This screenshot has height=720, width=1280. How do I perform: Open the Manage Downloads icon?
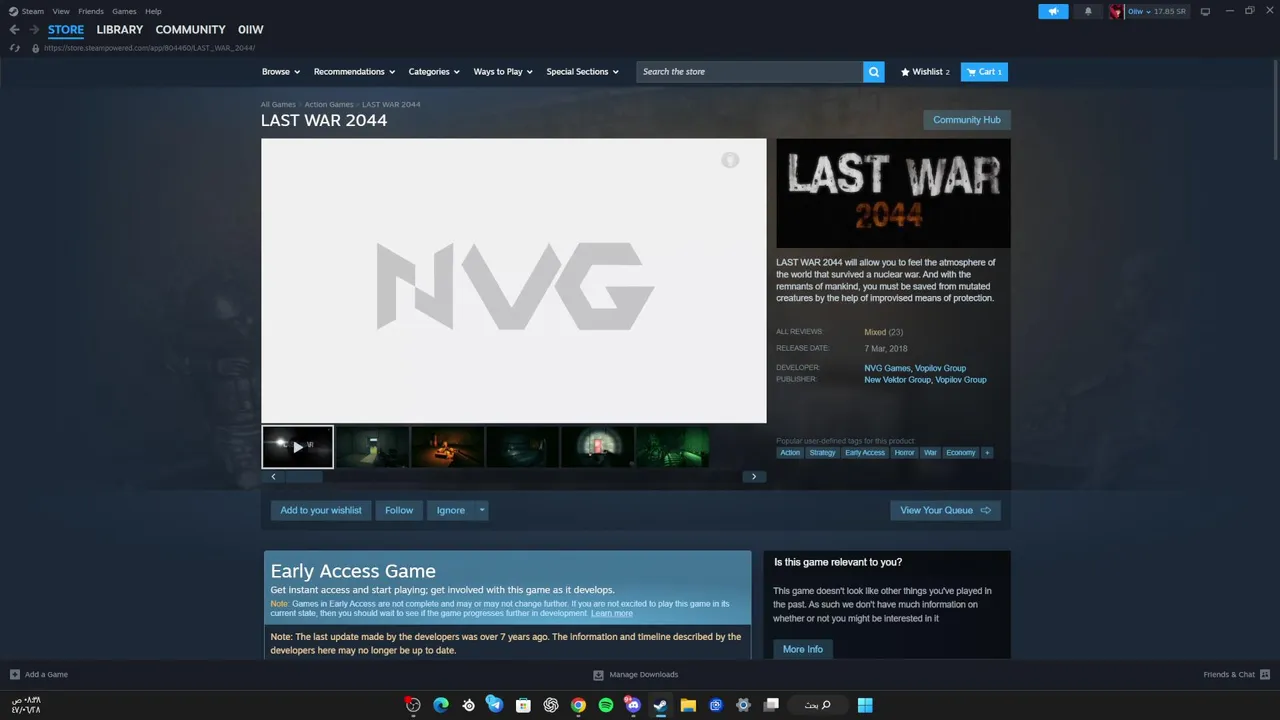(598, 674)
